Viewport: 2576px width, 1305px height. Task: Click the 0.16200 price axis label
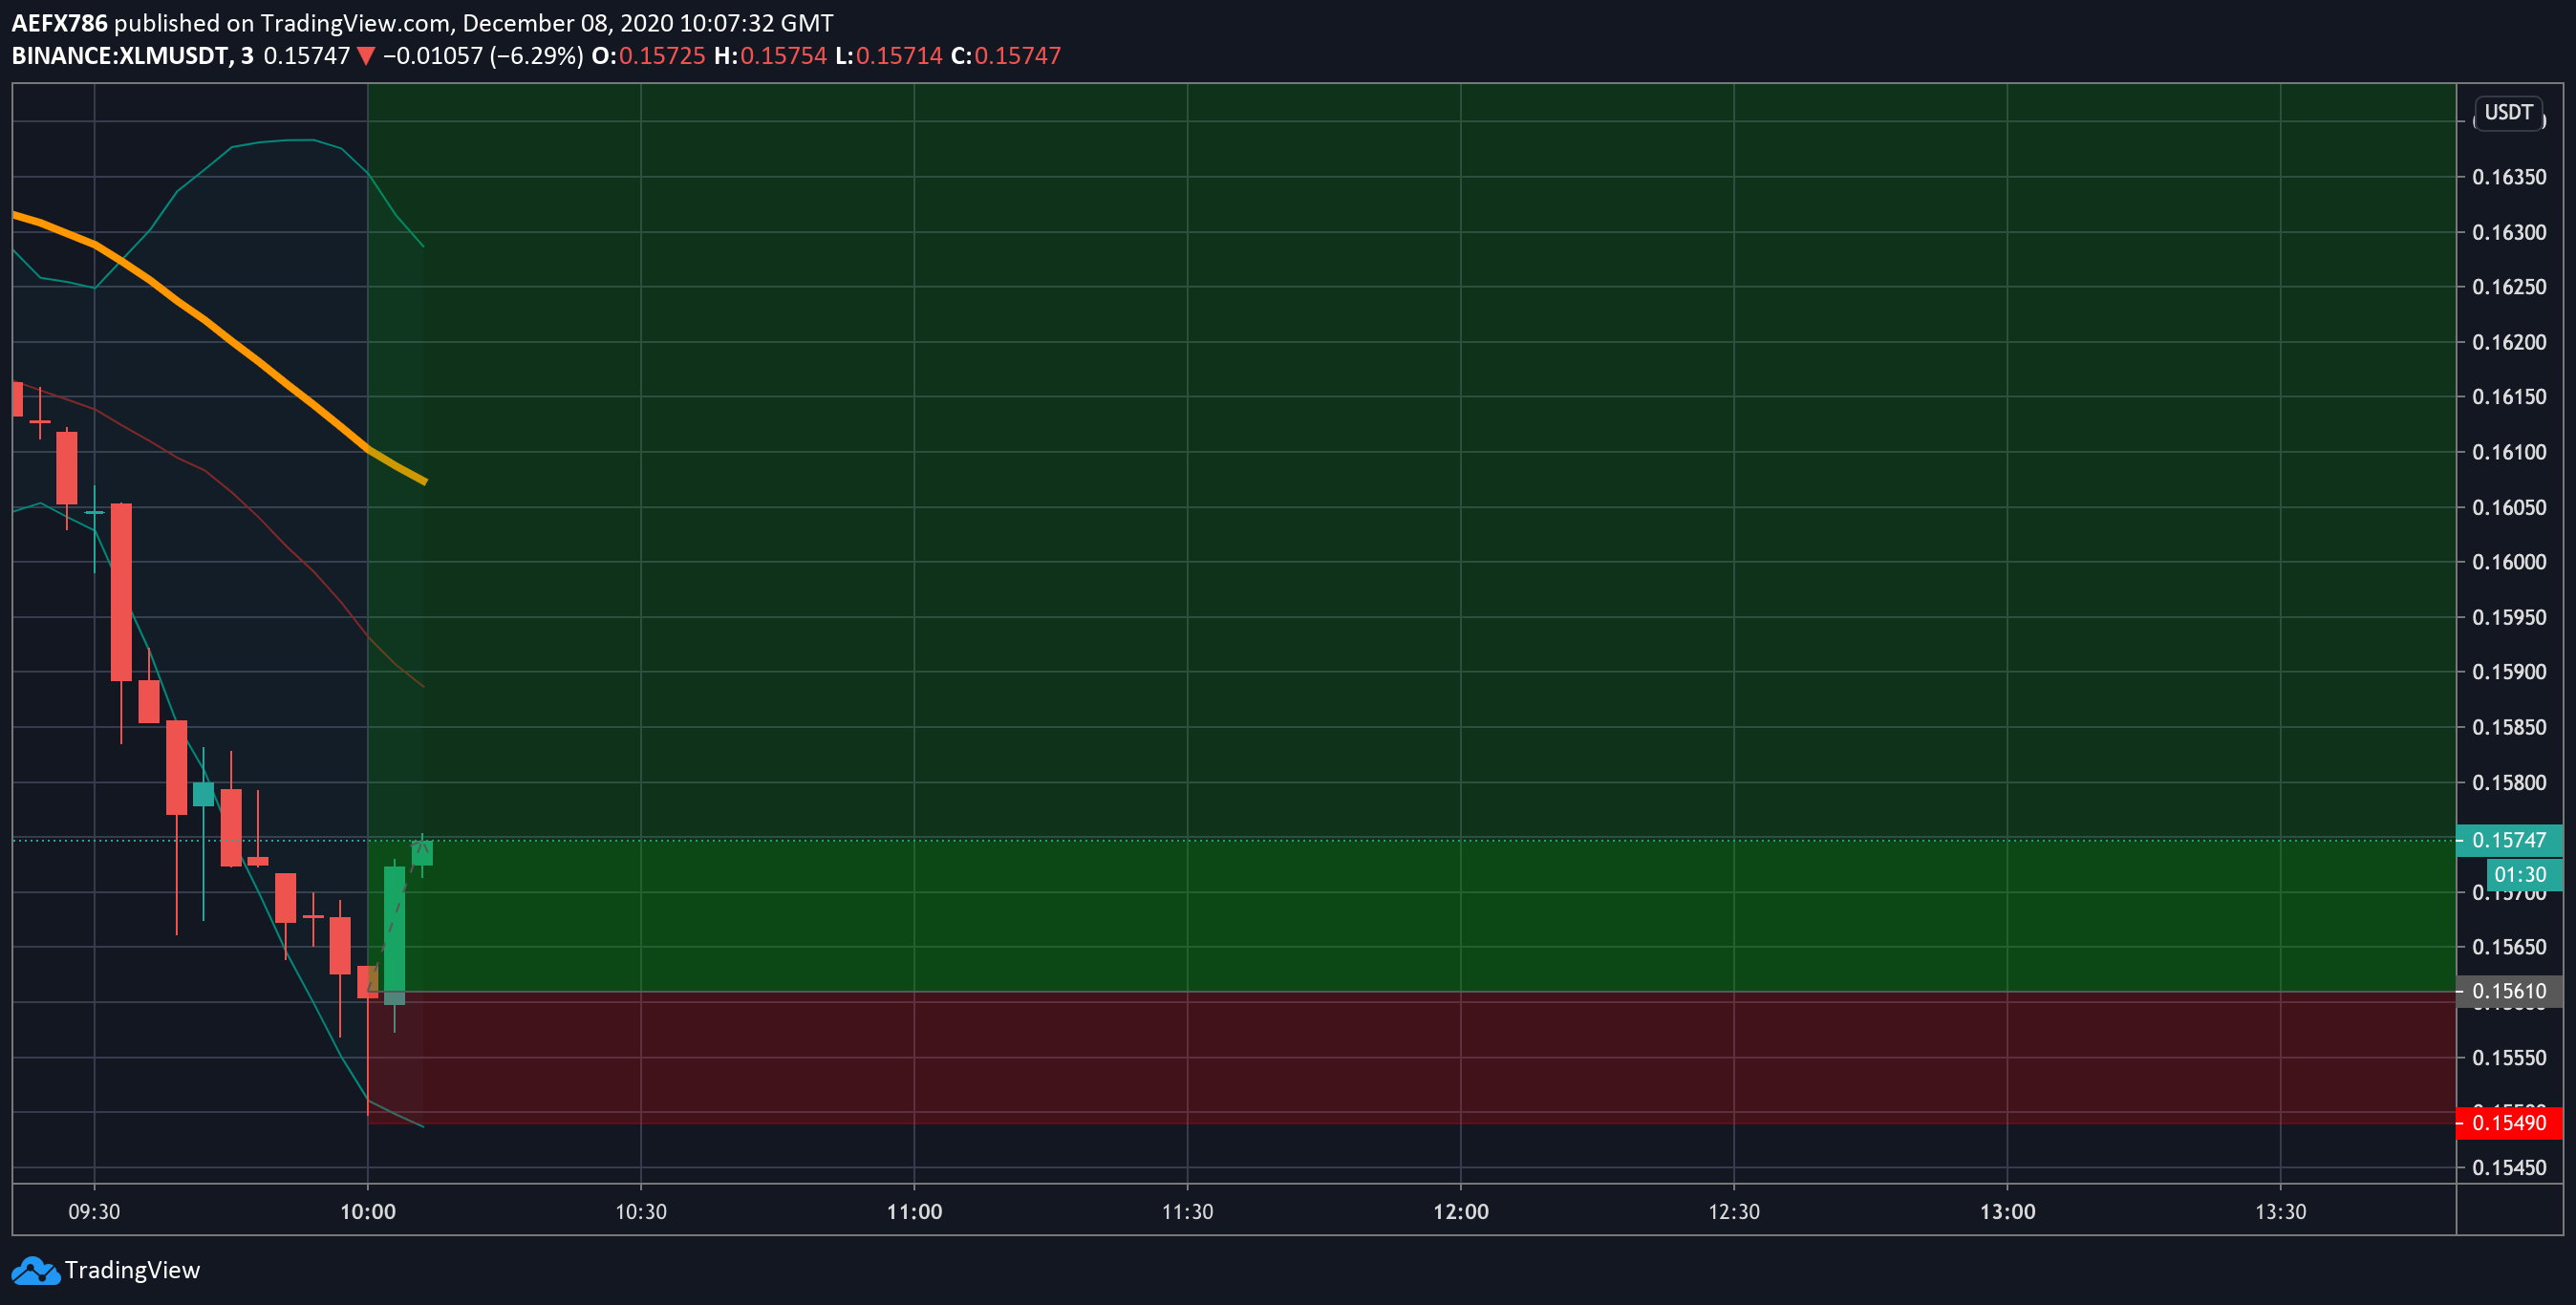point(2509,342)
